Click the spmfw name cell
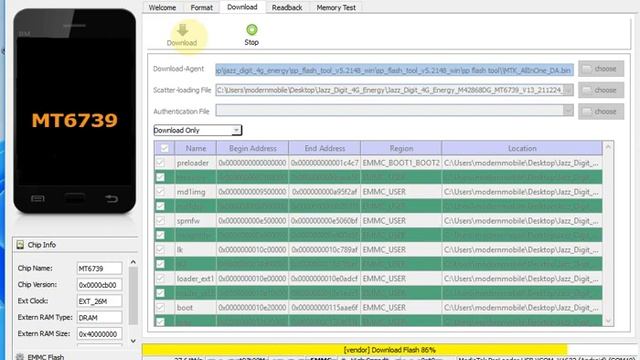Viewport: 640px width, 360px height. [196, 221]
